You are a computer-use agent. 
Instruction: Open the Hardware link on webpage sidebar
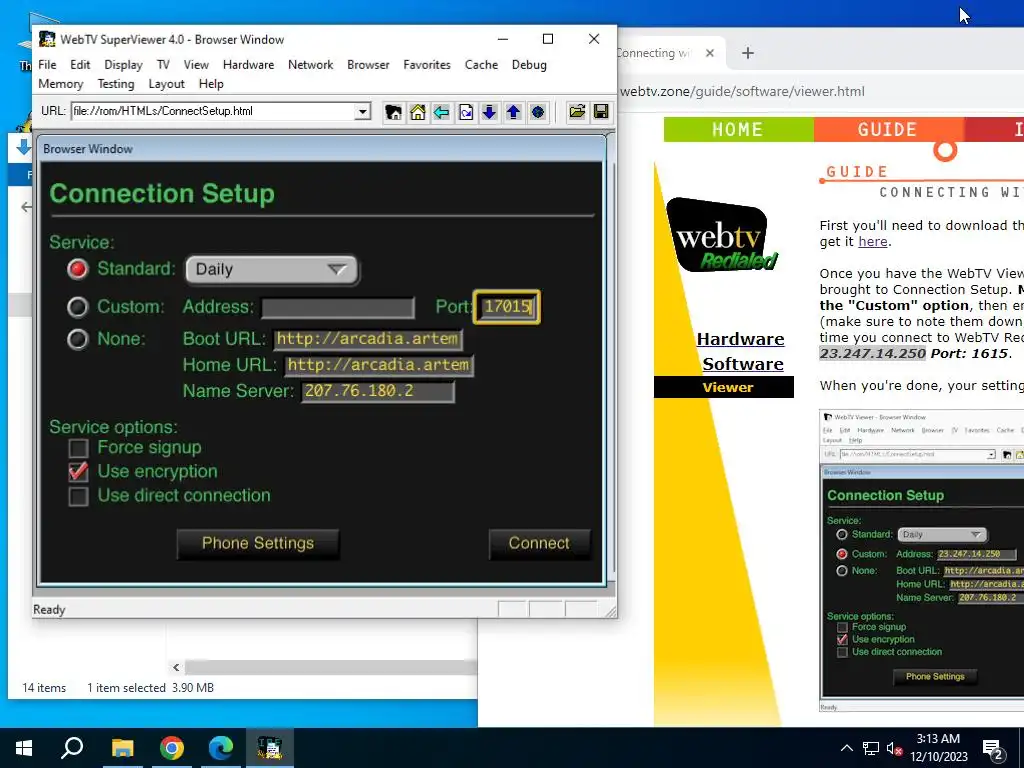pos(741,339)
